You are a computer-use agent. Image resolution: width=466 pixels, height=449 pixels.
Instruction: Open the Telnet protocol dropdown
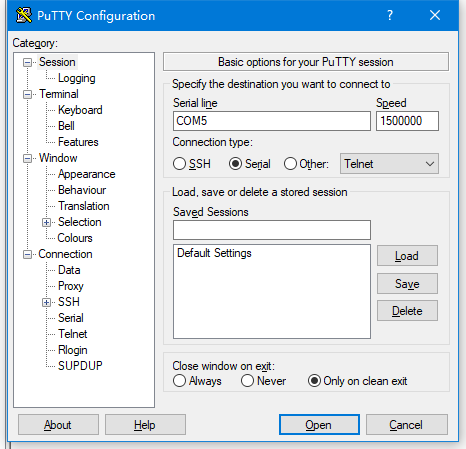[389, 164]
